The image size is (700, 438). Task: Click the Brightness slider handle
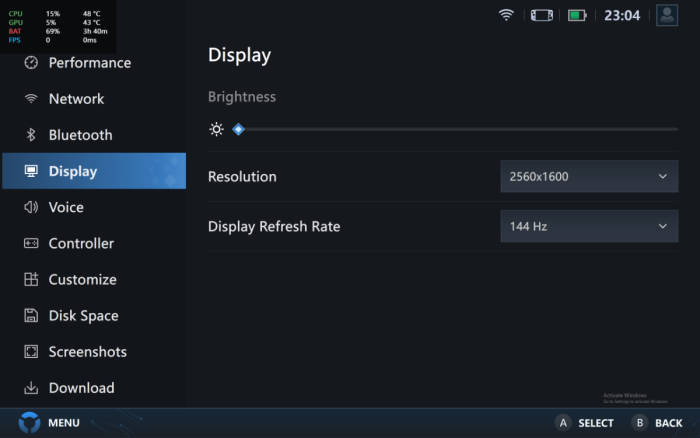(238, 129)
